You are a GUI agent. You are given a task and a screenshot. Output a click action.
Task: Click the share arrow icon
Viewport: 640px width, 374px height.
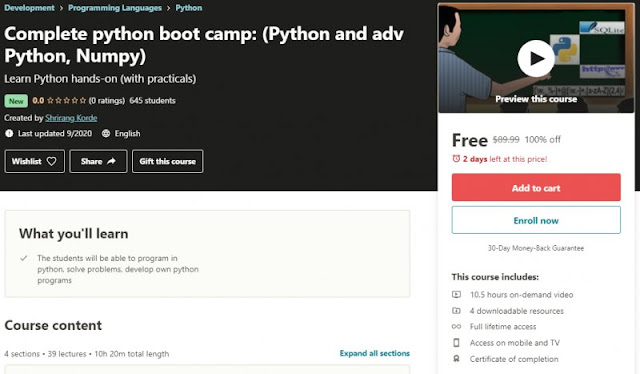(111, 161)
